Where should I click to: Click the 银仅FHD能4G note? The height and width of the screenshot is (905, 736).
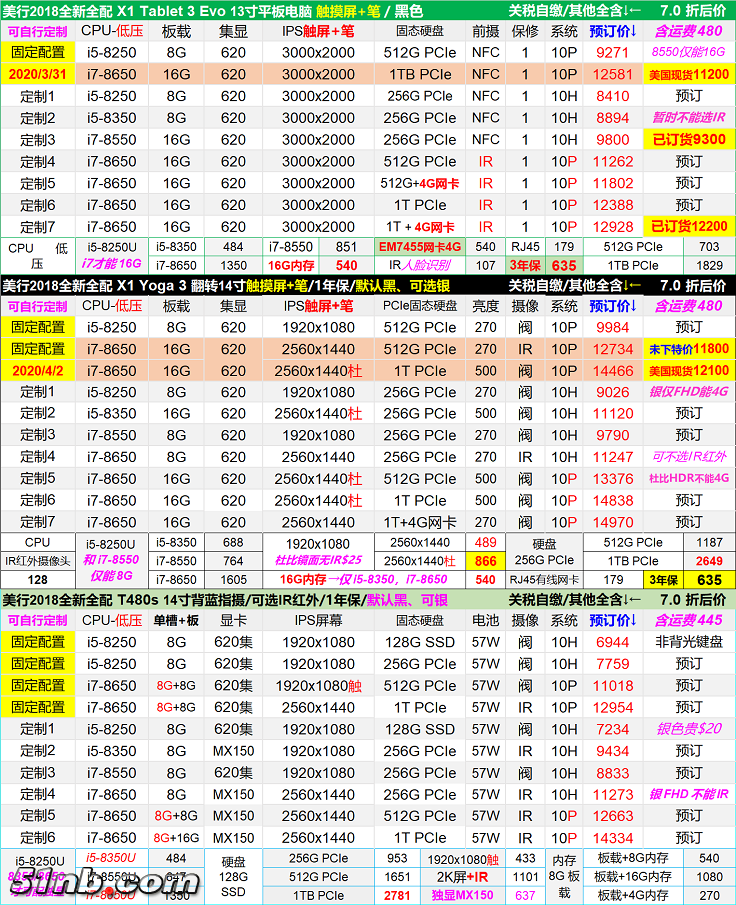point(689,392)
